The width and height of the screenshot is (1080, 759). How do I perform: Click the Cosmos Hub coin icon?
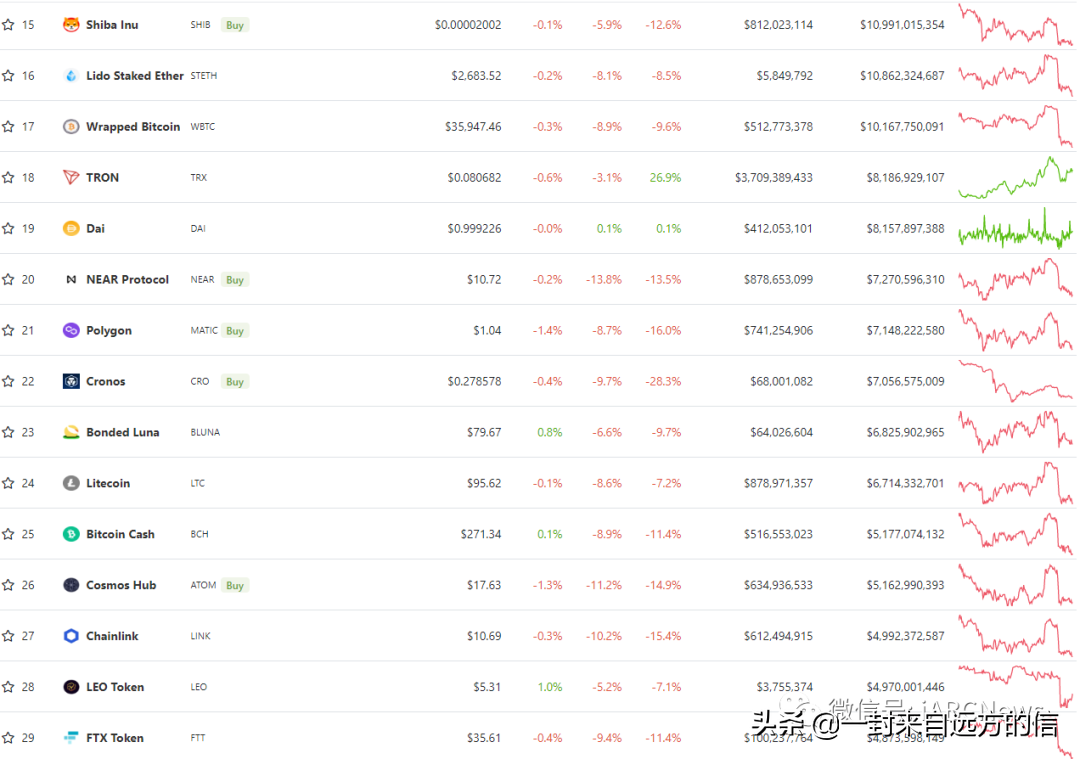[x=71, y=585]
